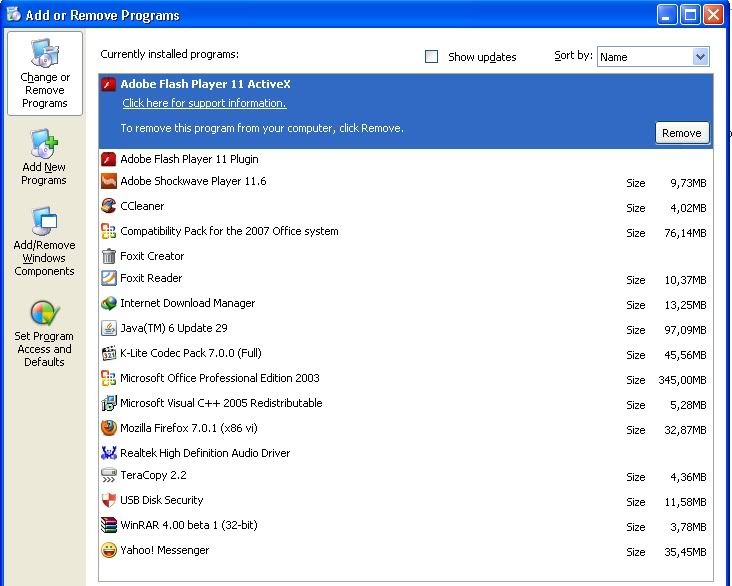Image resolution: width=732 pixels, height=586 pixels.
Task: Select the Java(TM) 6 Update 29 icon
Action: [x=109, y=328]
